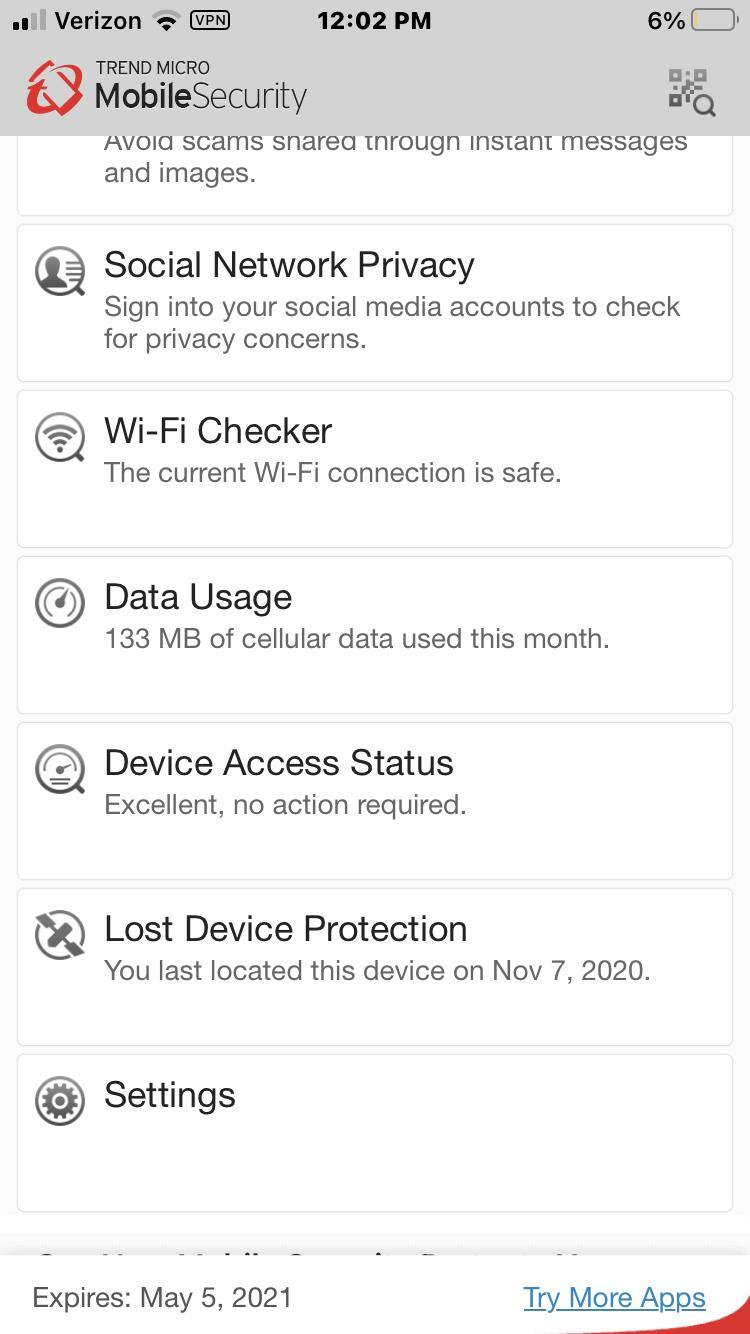Tap the battery indicator in status bar
Image resolution: width=750 pixels, height=1334 pixels.
[713, 20]
